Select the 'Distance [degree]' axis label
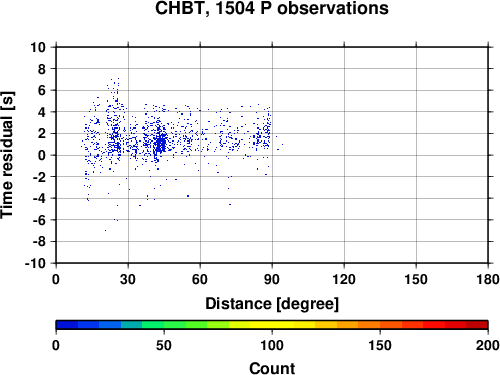Image resolution: width=500 pixels, height=375 pixels. 272,304
